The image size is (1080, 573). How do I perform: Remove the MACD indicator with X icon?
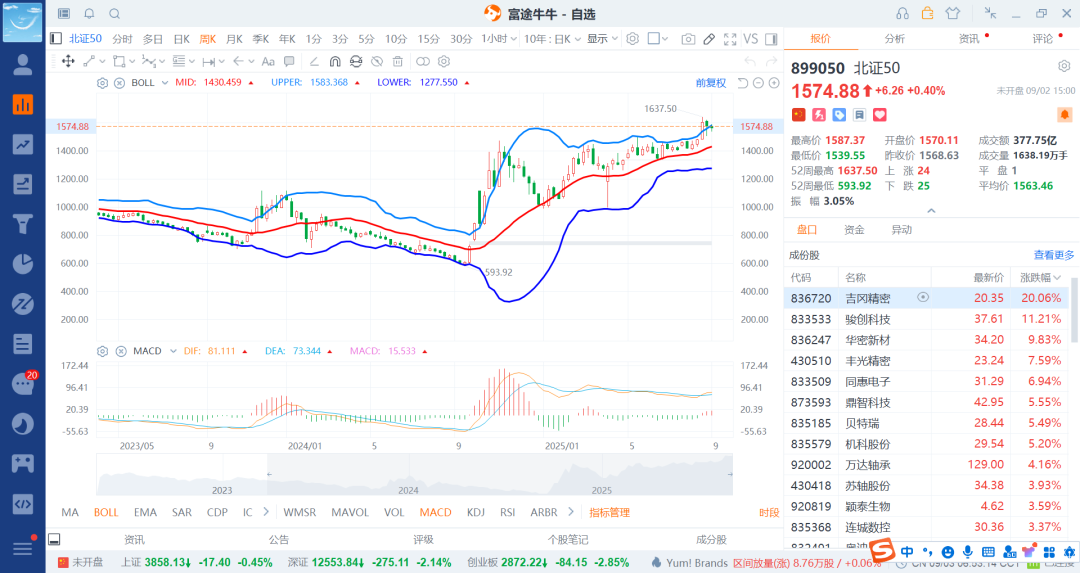pos(121,351)
